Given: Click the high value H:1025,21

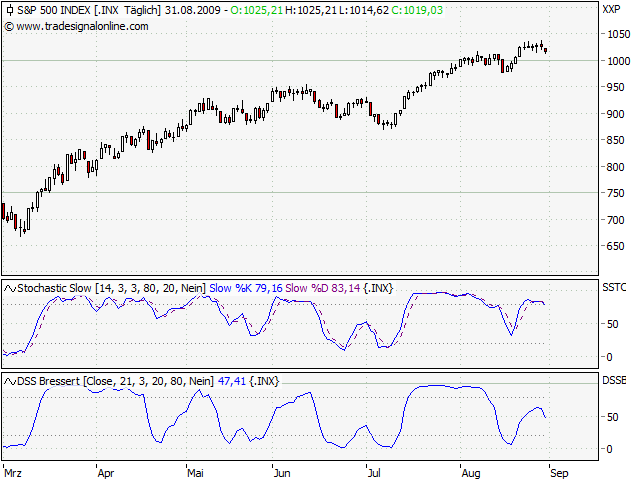Looking at the screenshot, I should pos(311,10).
